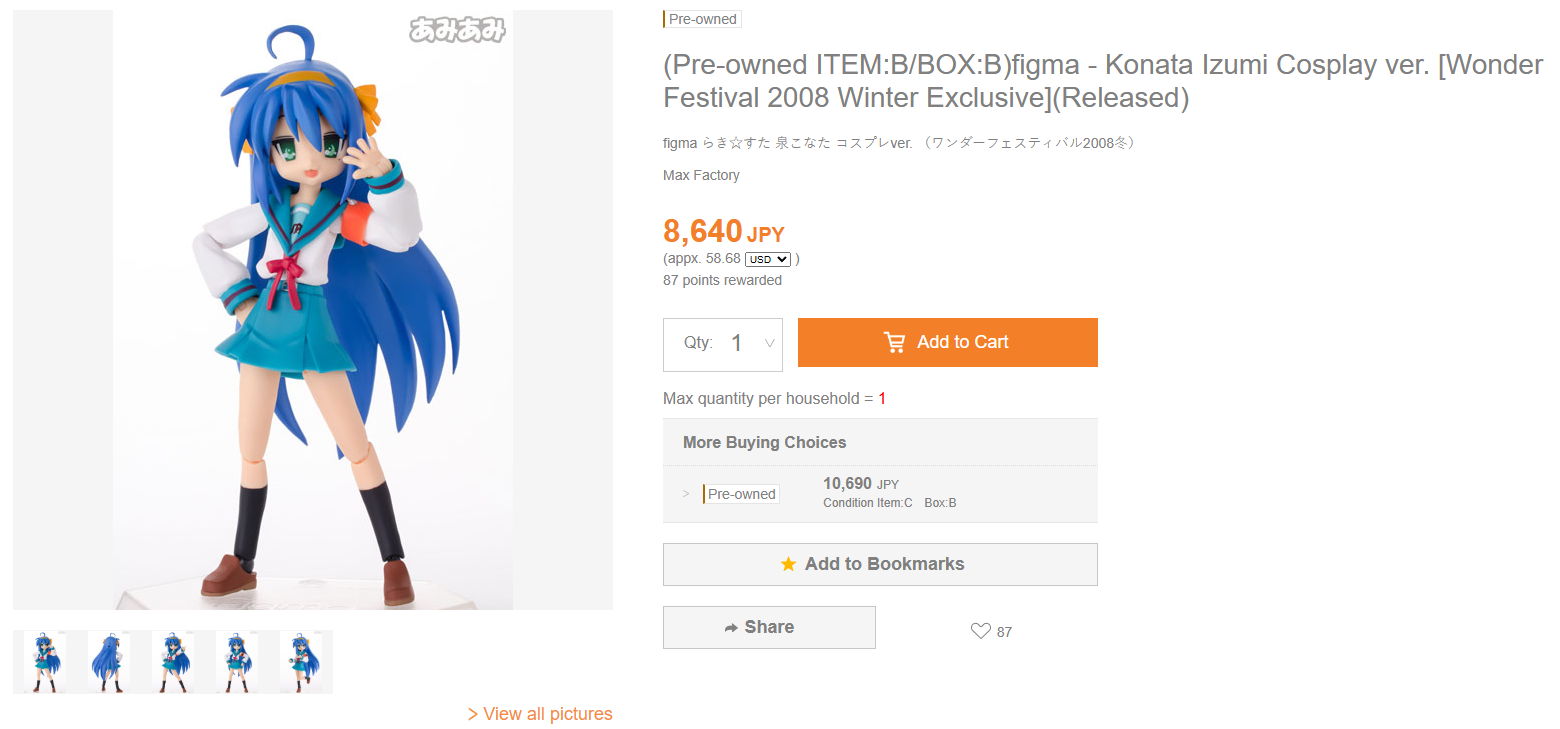Click the yellow star icon in Add to Bookmarks
1560x729 pixels.
coord(788,564)
